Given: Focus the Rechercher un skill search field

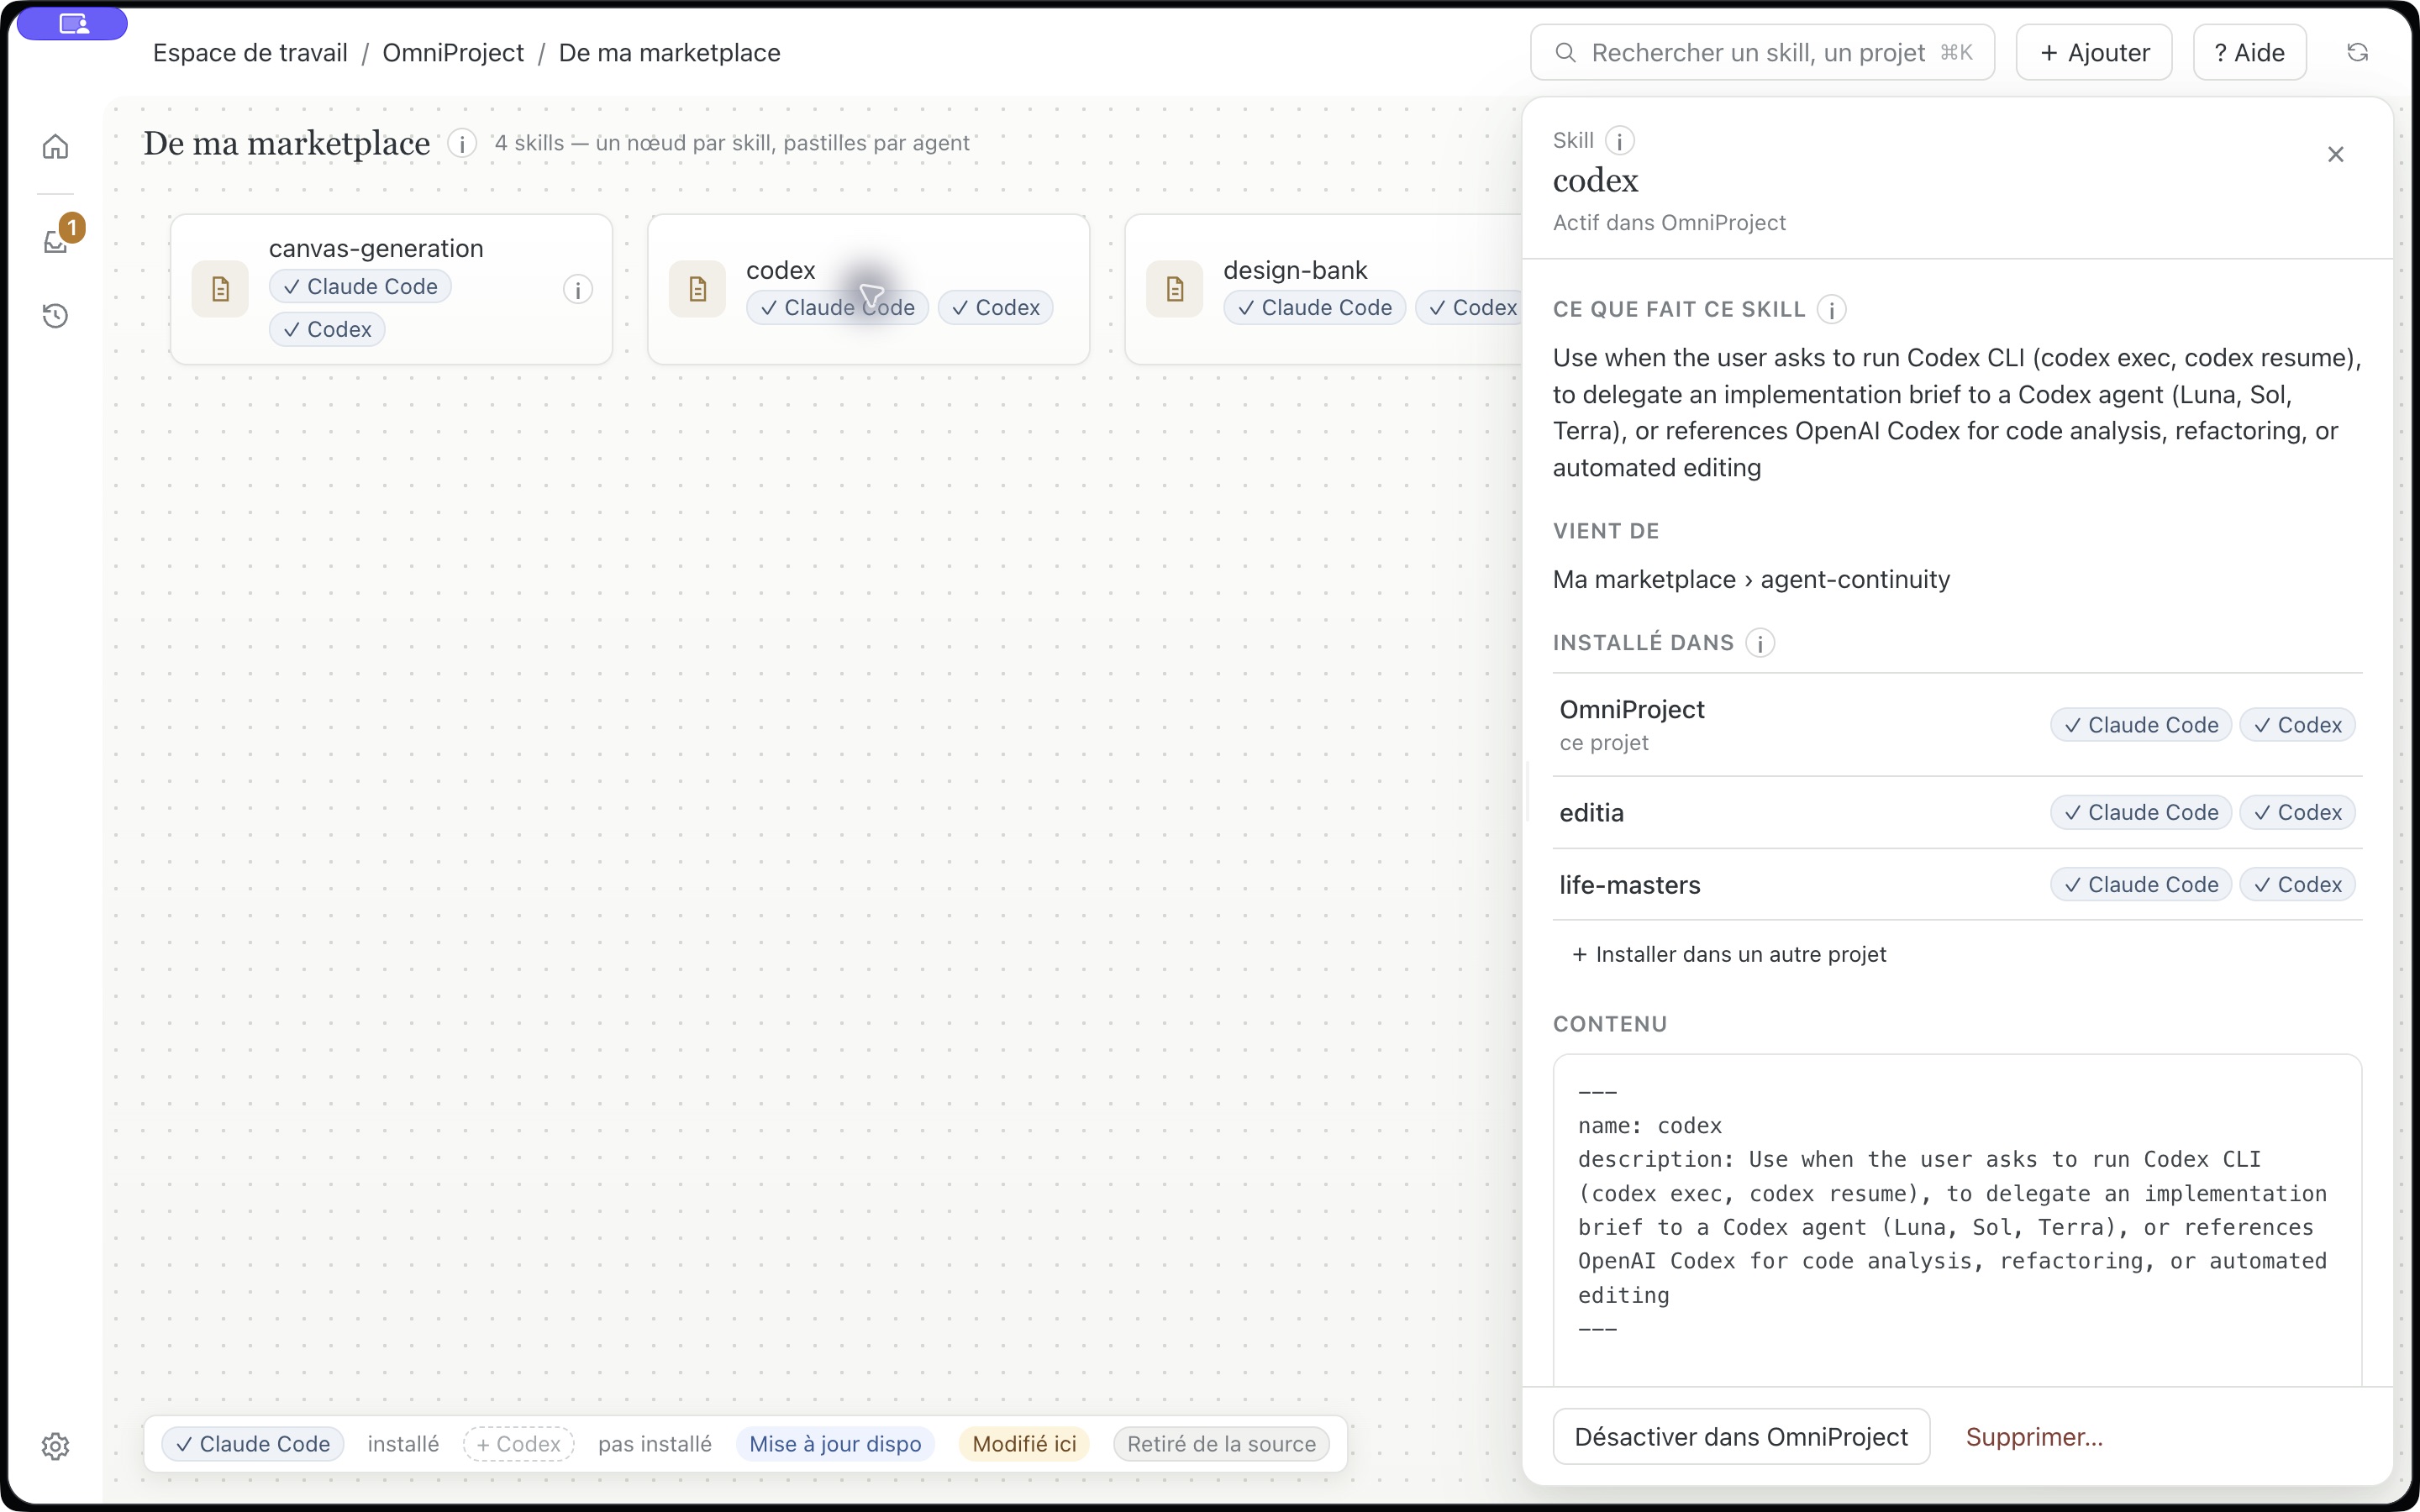Looking at the screenshot, I should point(1762,53).
